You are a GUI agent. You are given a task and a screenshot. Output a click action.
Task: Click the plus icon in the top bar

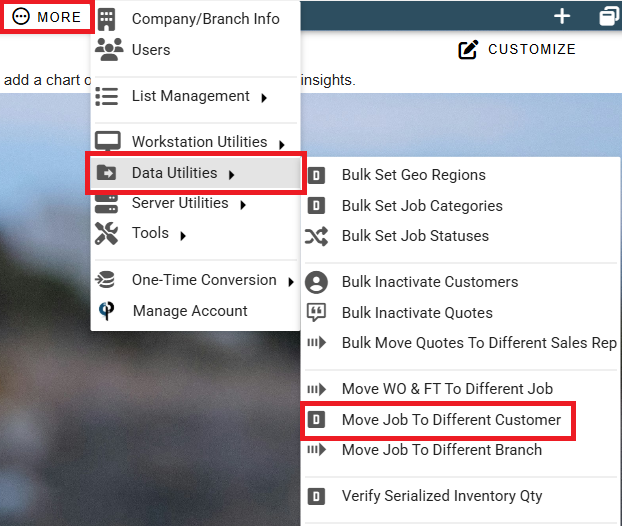(562, 16)
